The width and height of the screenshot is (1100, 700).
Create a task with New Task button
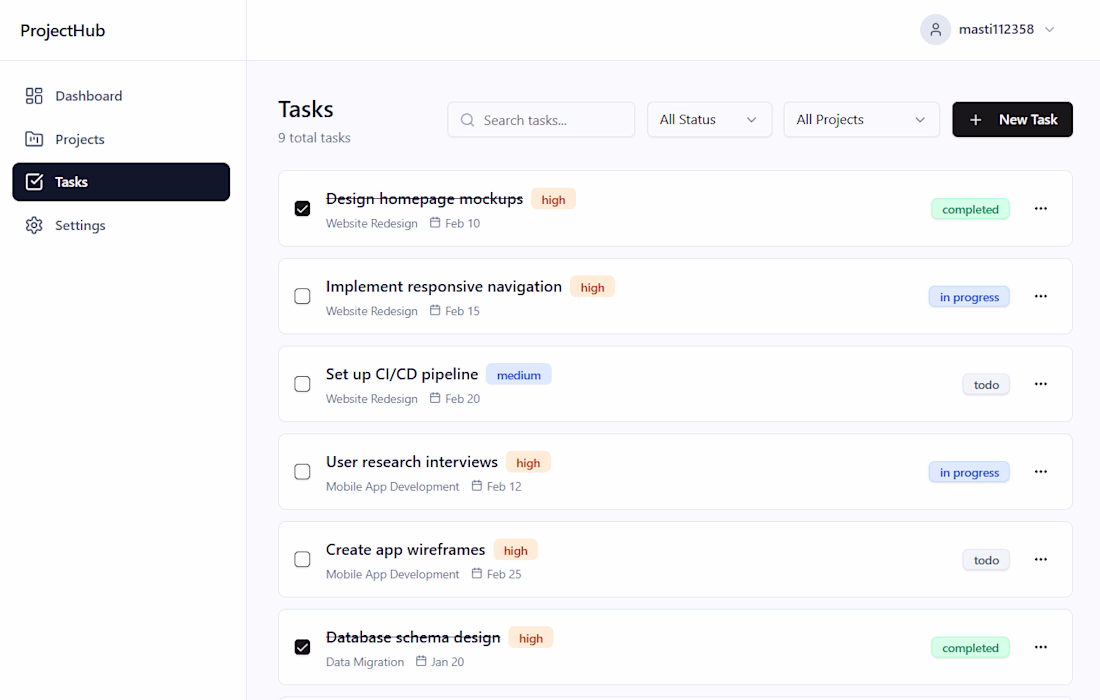1012,120
